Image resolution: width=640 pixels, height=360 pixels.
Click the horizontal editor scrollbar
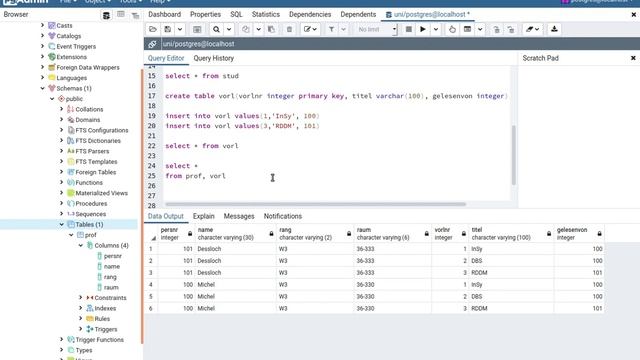click(316, 204)
